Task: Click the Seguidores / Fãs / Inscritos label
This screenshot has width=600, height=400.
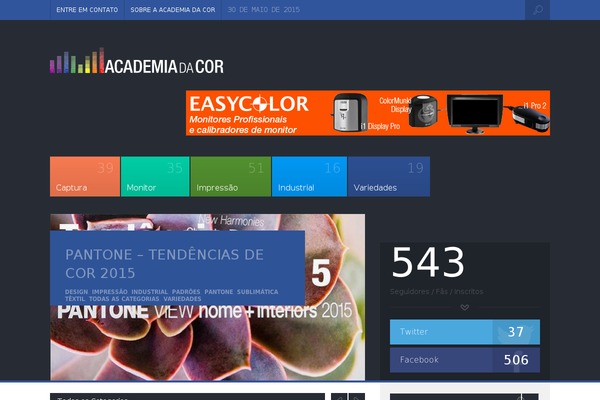Action: click(x=436, y=292)
